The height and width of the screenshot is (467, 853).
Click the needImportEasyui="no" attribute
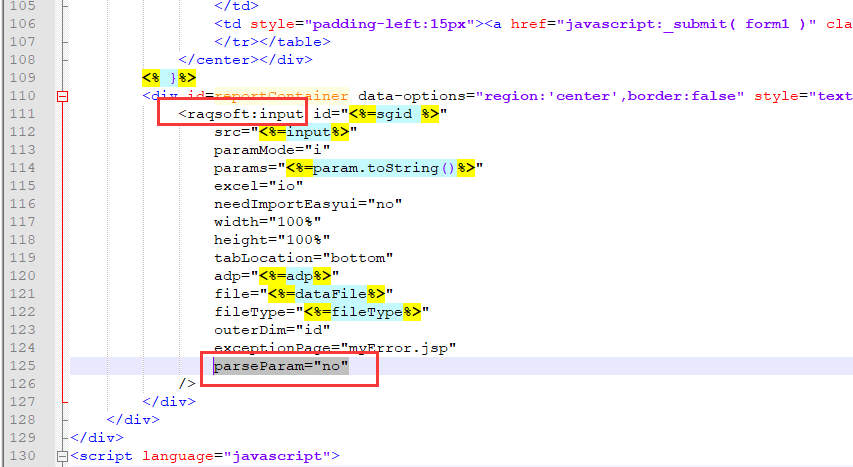coord(308,204)
